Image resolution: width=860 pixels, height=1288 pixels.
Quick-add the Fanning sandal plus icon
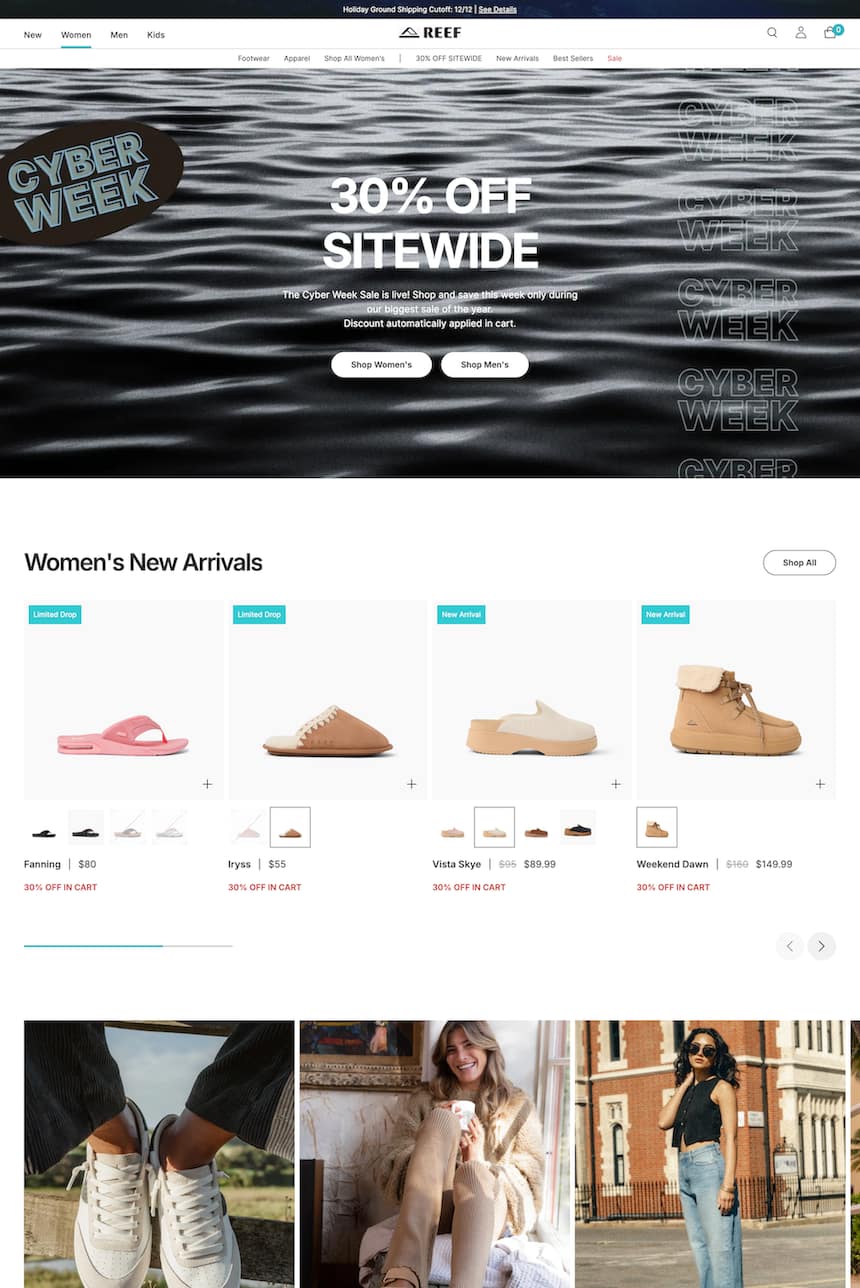click(207, 784)
